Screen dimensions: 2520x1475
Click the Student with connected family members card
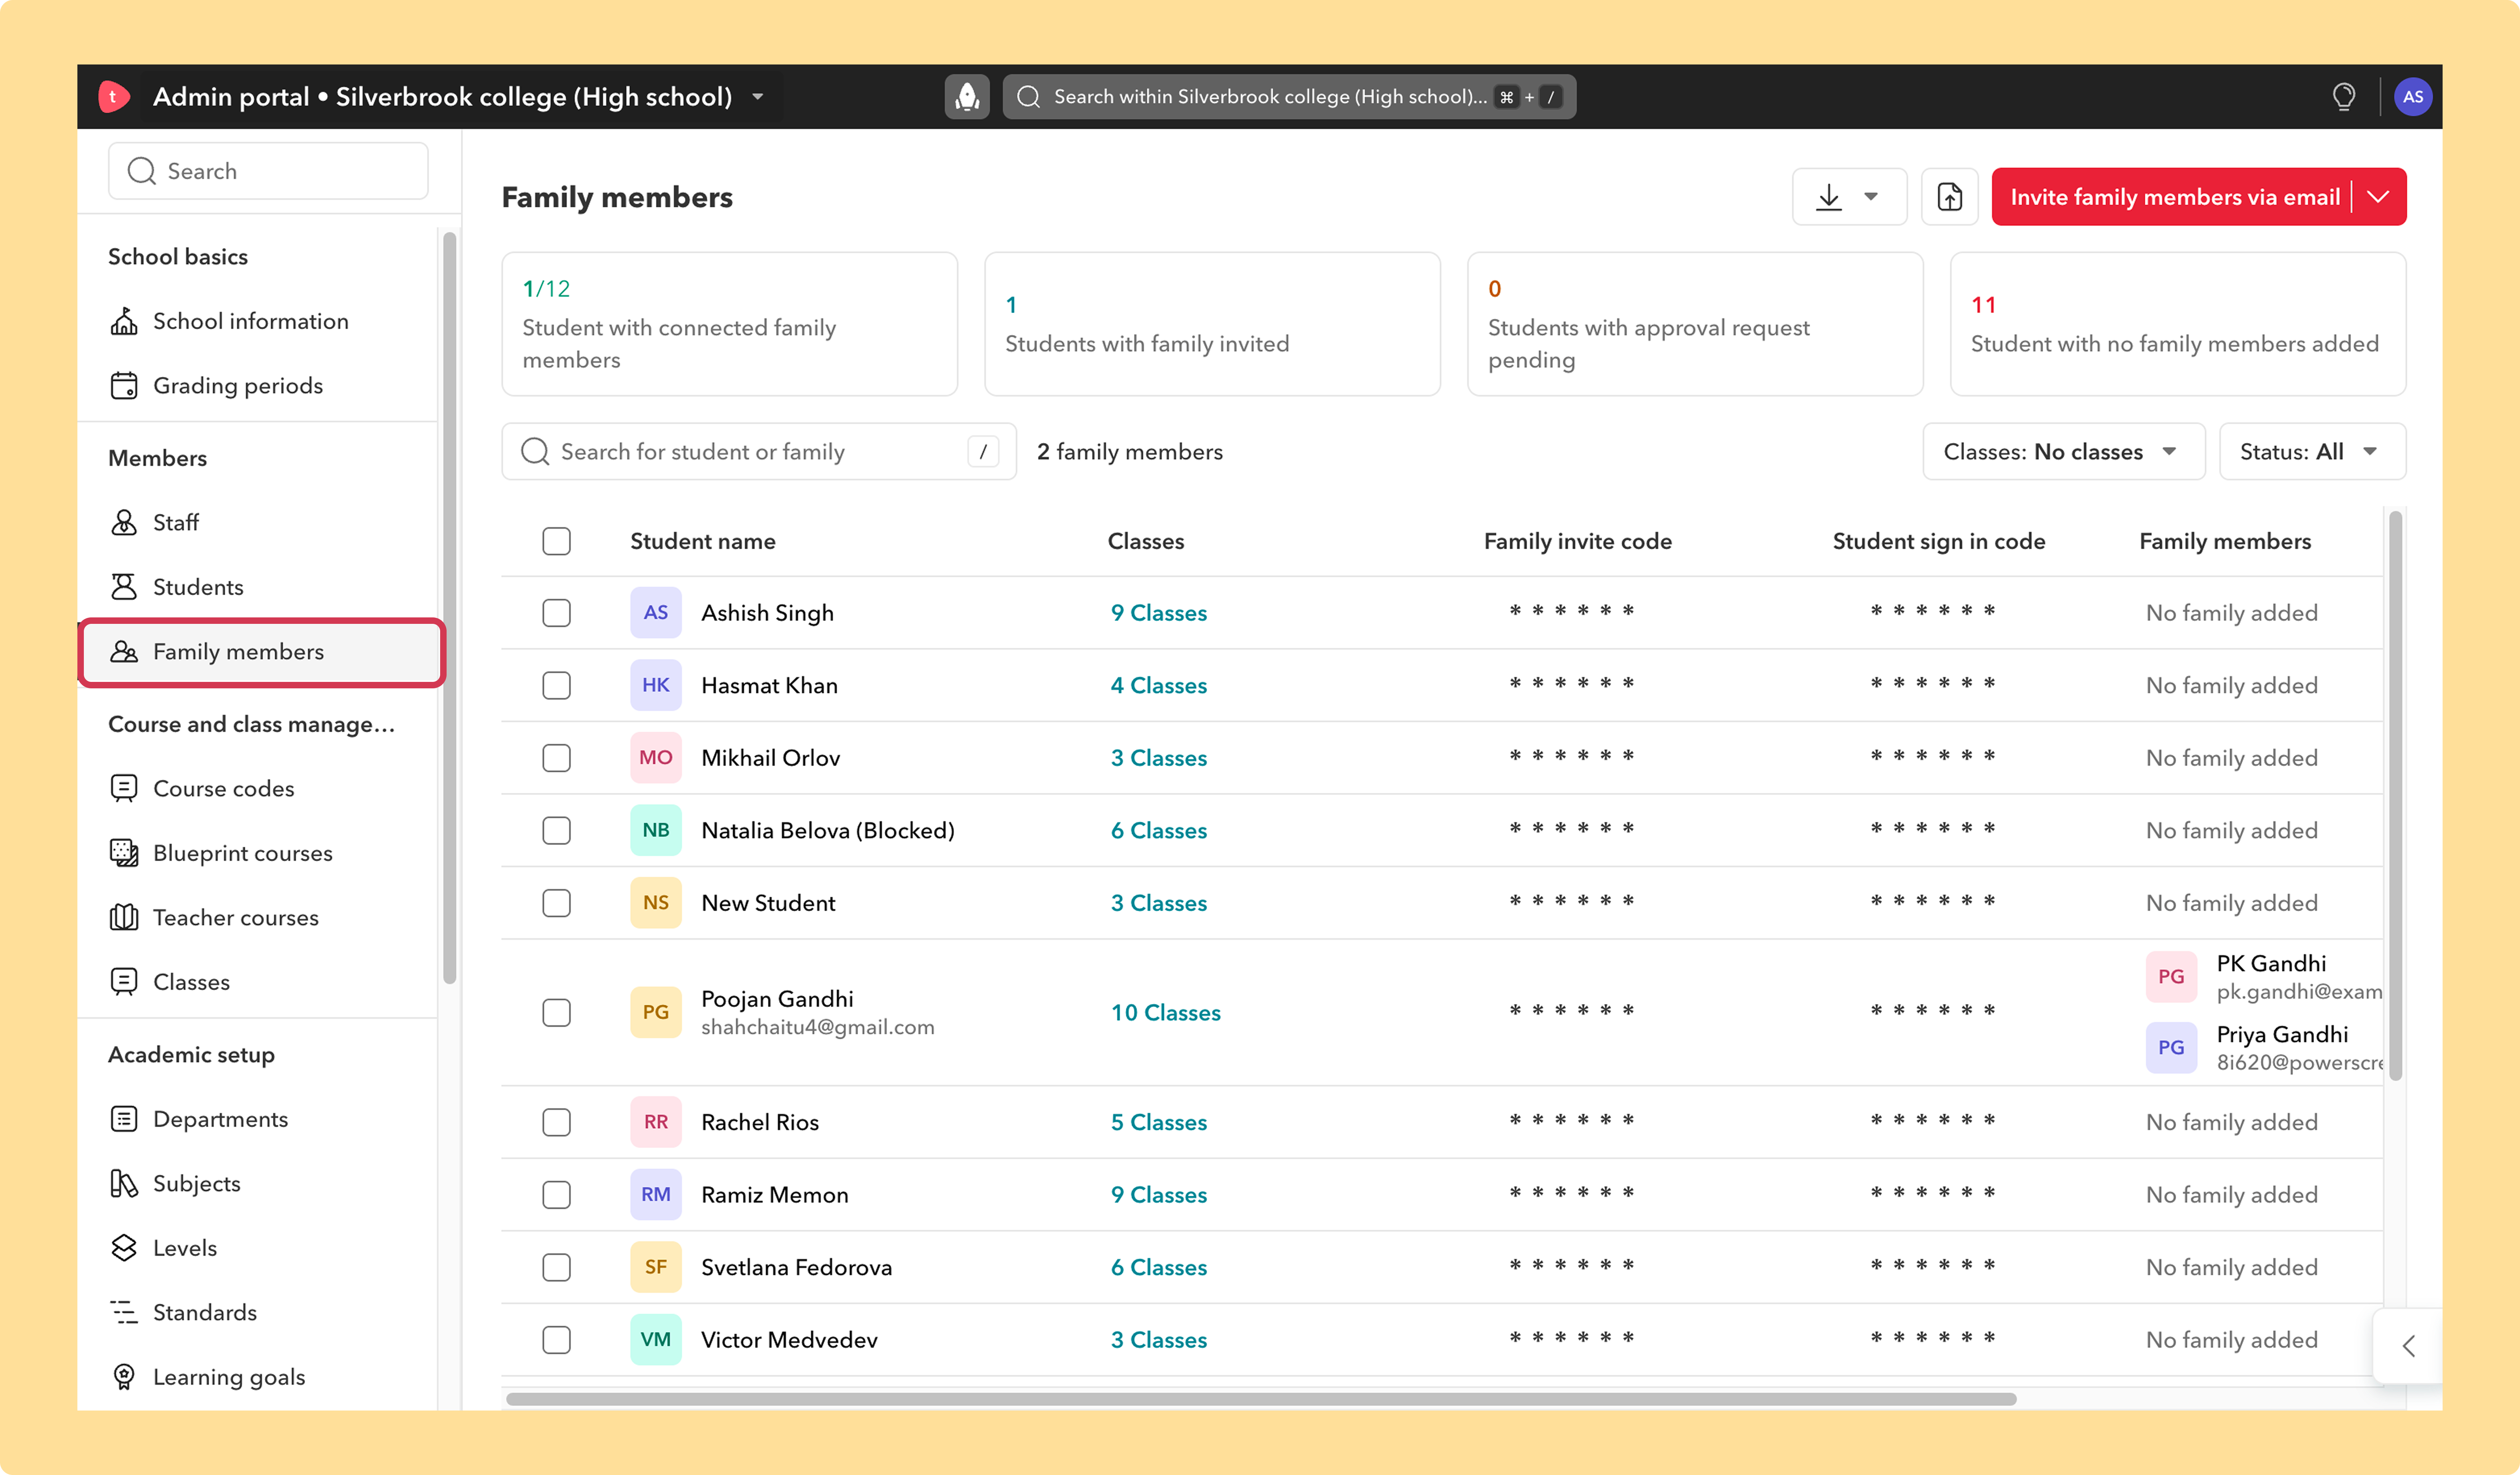click(729, 324)
